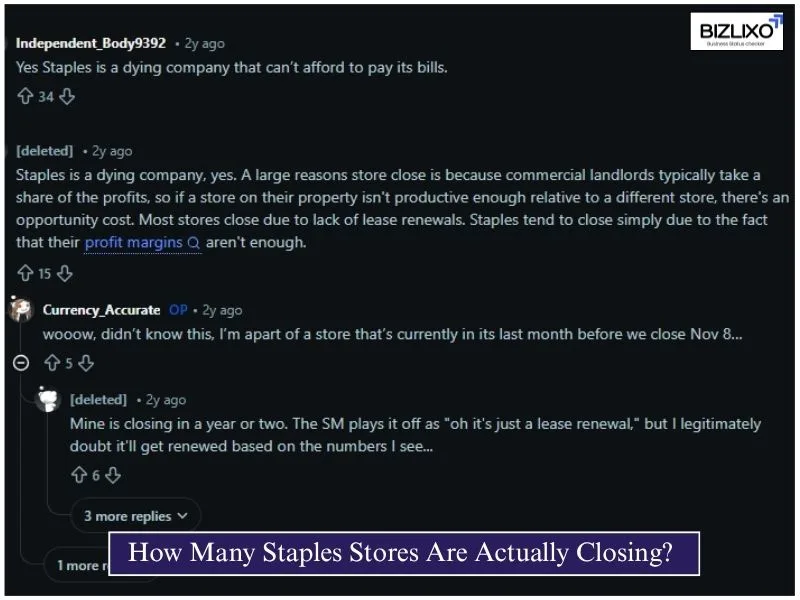This screenshot has width=800, height=600.
Task: Upvote the reply about lease renewal doubts
Action: pyautogui.click(x=80, y=475)
